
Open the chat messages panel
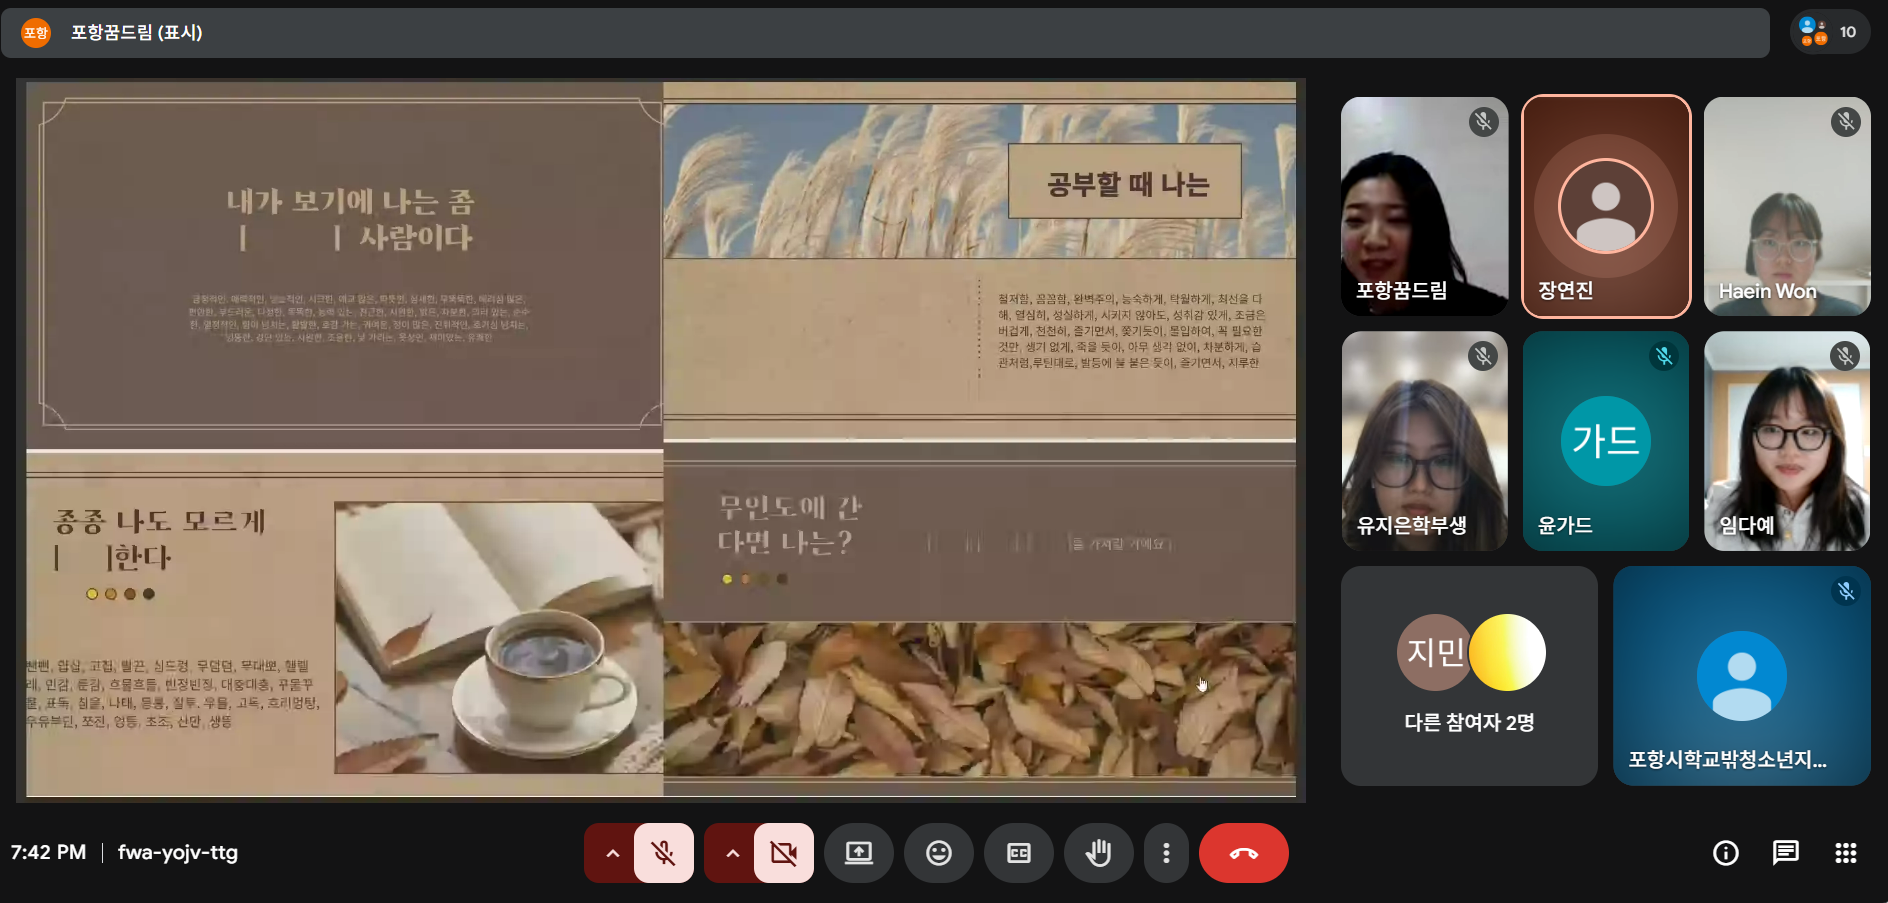1785,853
